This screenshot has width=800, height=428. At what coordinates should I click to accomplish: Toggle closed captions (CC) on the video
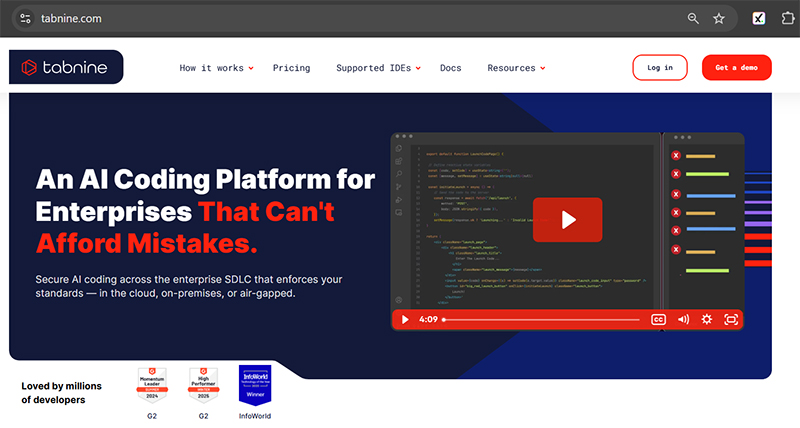(658, 320)
